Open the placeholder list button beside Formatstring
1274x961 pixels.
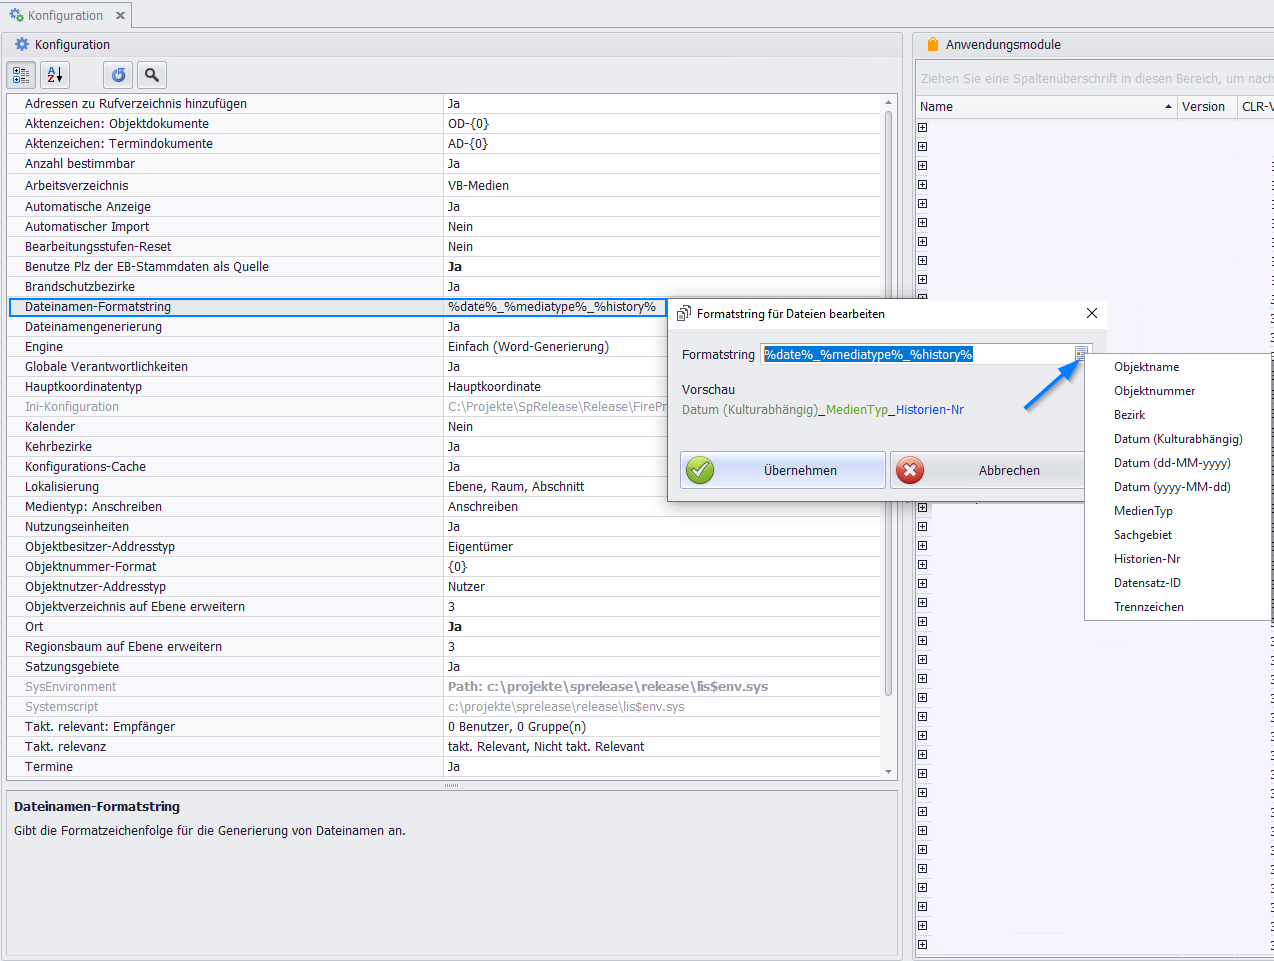point(1081,354)
